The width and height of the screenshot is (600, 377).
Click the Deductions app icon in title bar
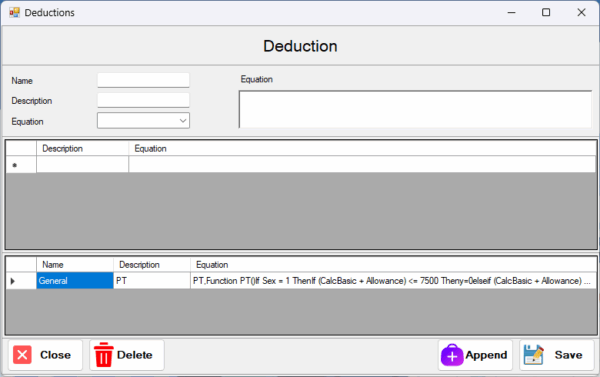15,13
